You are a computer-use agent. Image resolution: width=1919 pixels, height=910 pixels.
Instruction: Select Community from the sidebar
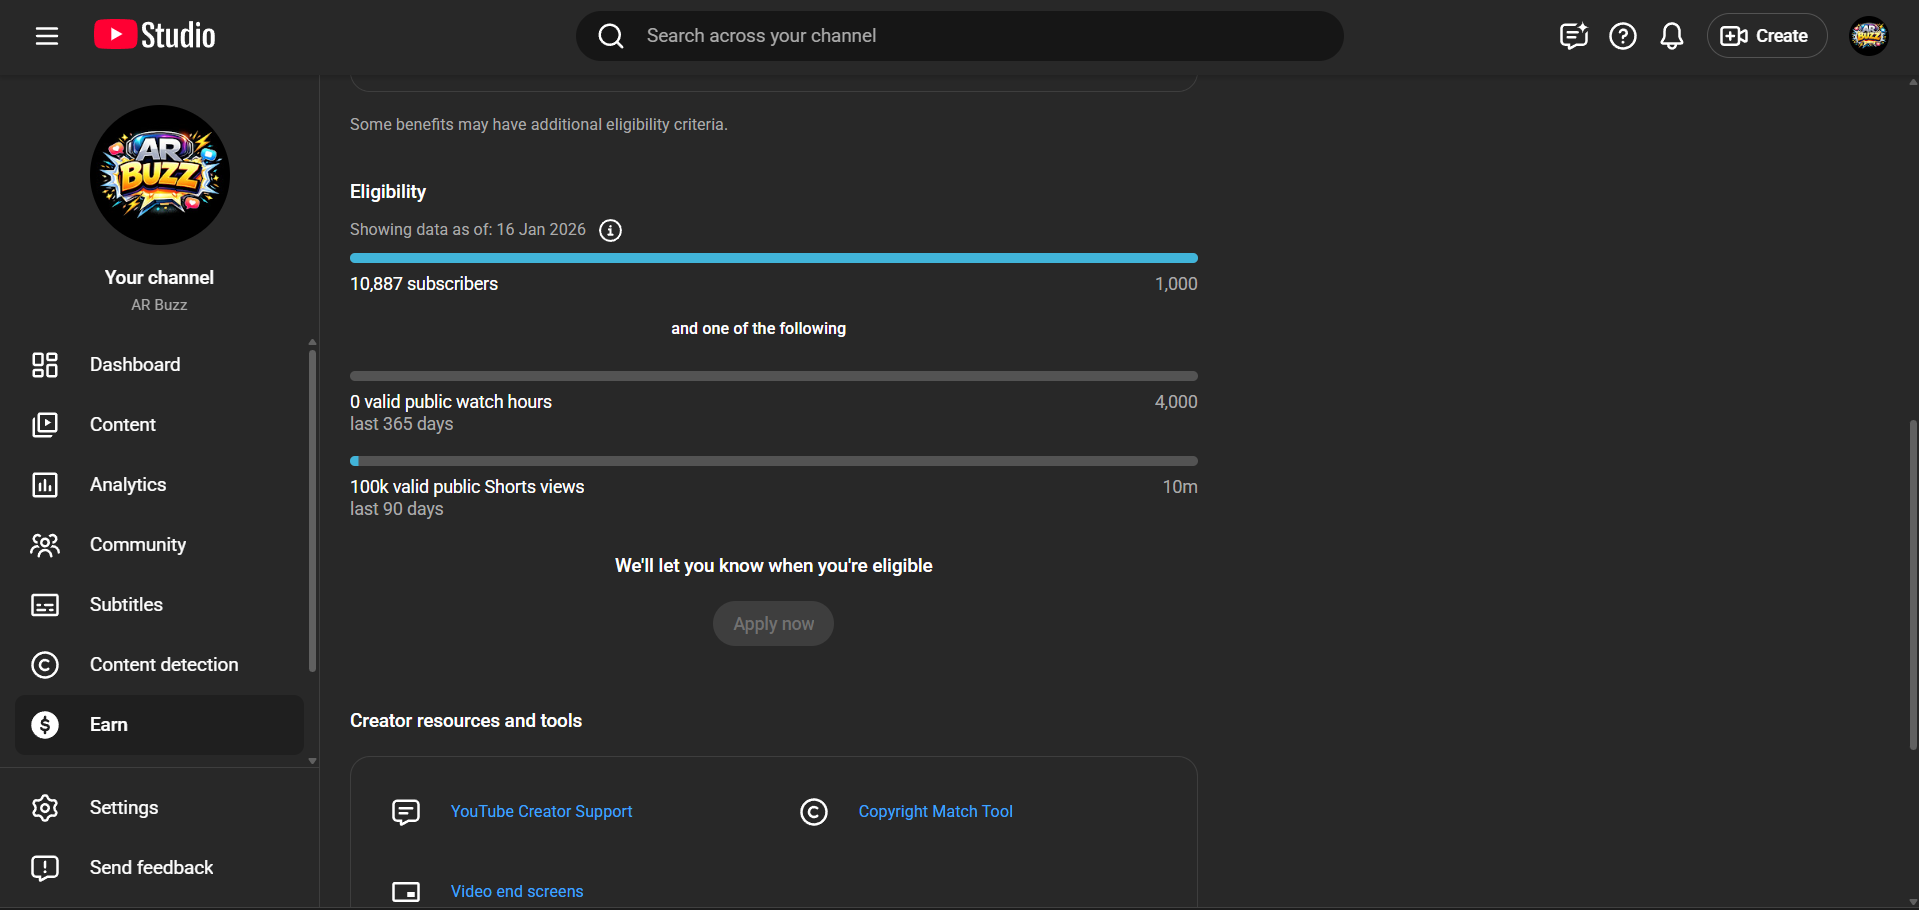(138, 545)
